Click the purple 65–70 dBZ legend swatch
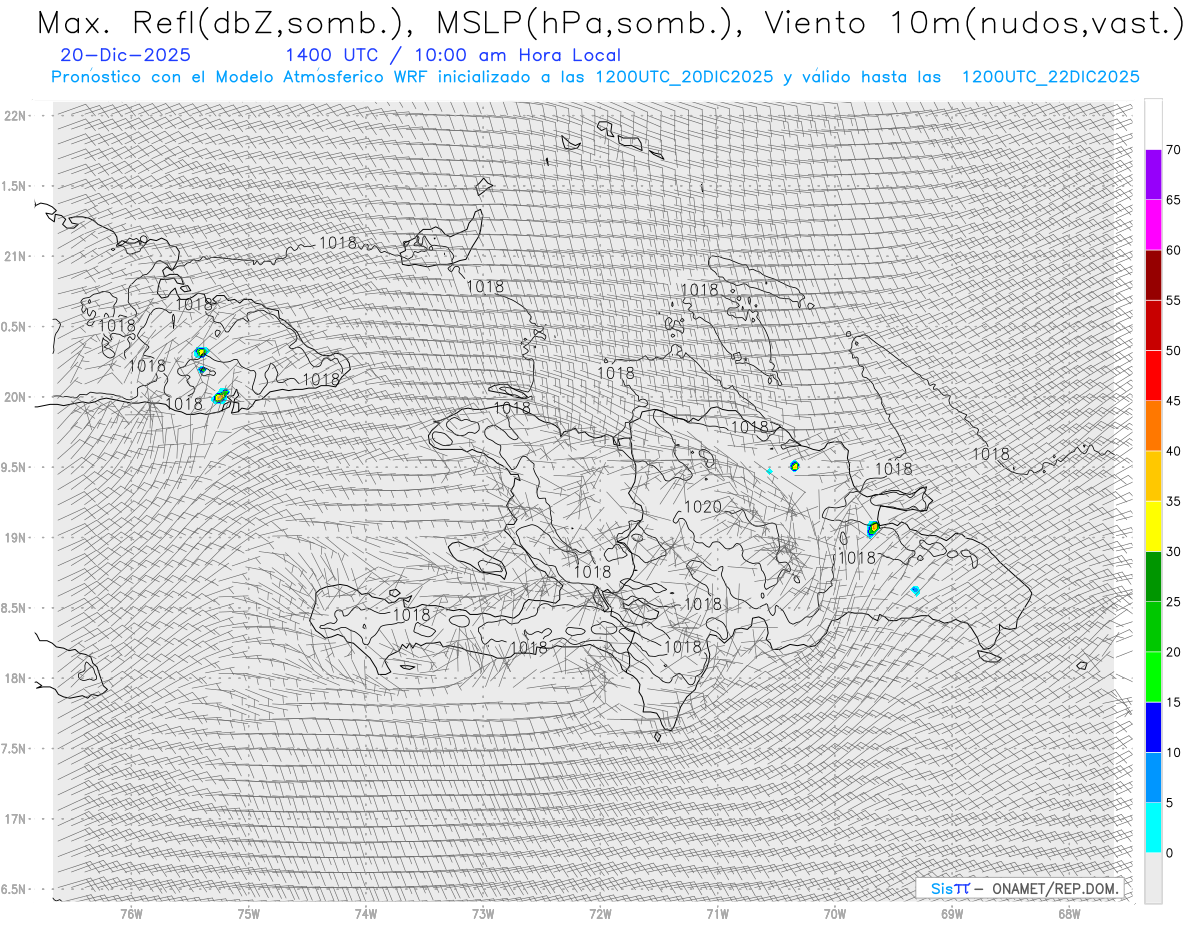This screenshot has height=927, width=1200. [1153, 175]
